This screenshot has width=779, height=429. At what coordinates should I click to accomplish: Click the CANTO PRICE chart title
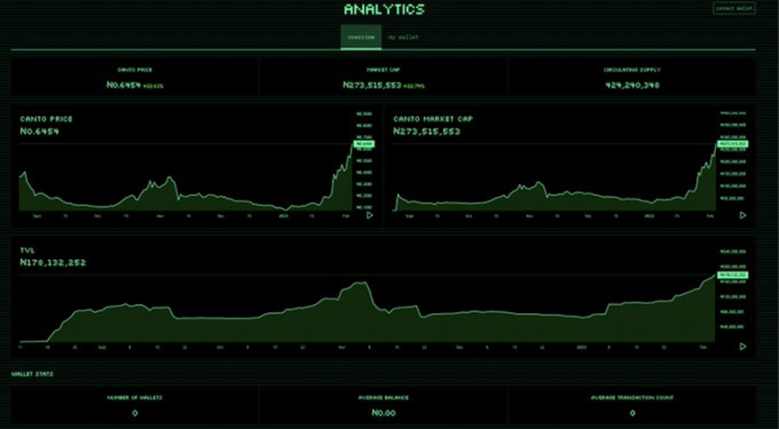coord(46,119)
